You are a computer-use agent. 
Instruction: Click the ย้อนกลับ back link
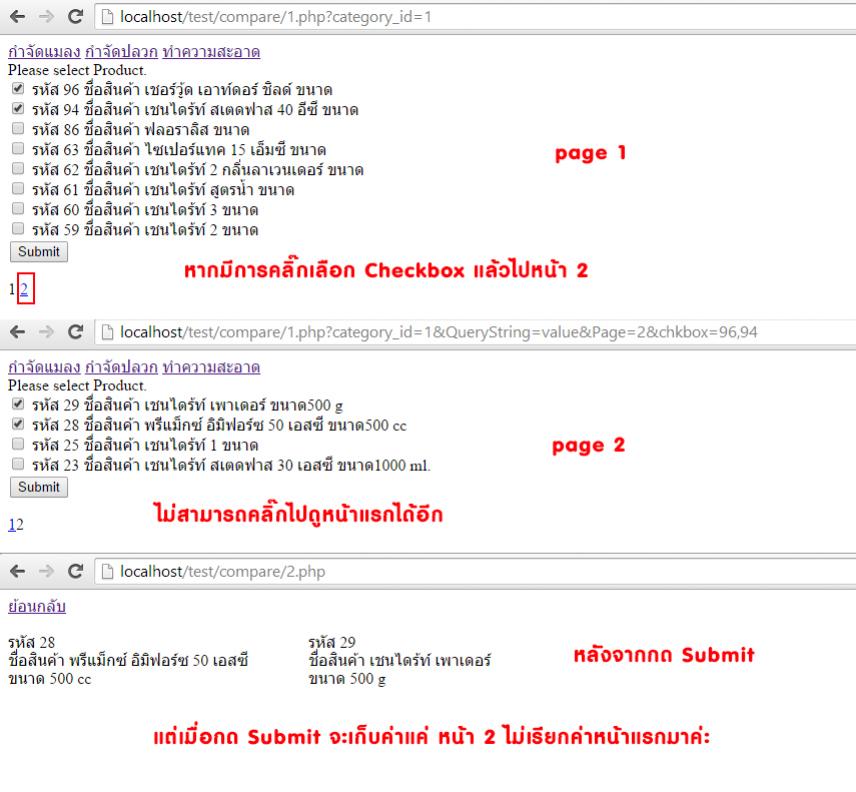pos(37,606)
